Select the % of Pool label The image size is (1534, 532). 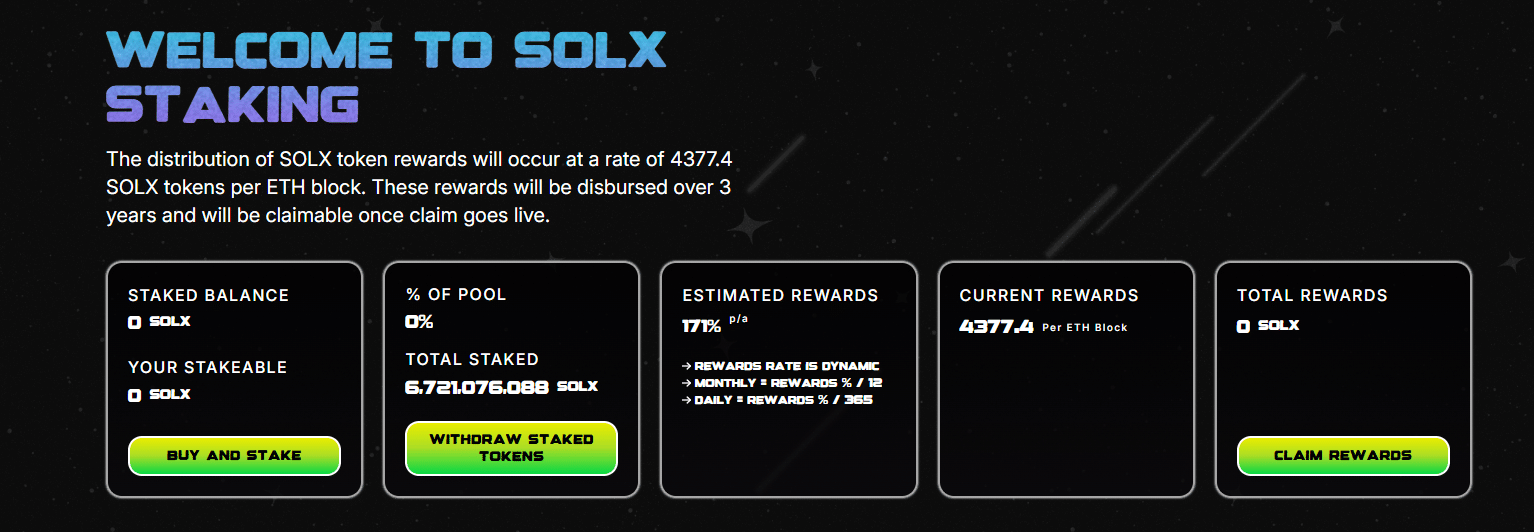click(x=455, y=294)
